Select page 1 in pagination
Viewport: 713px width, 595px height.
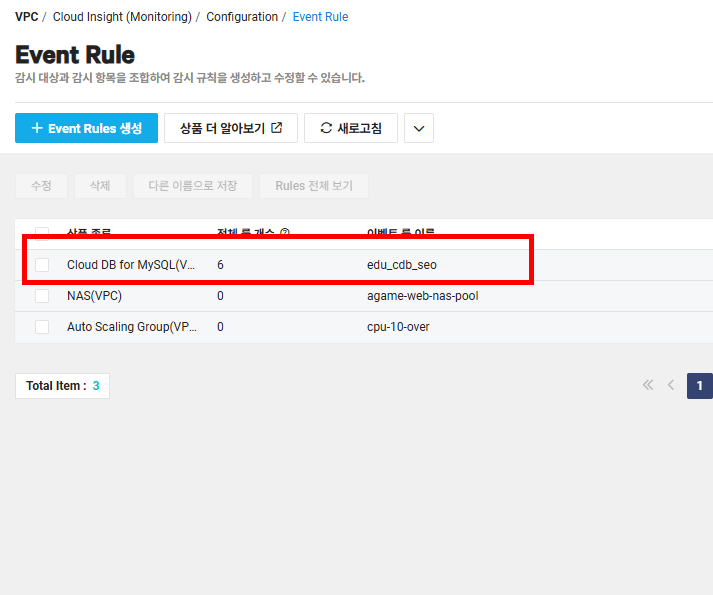click(699, 386)
